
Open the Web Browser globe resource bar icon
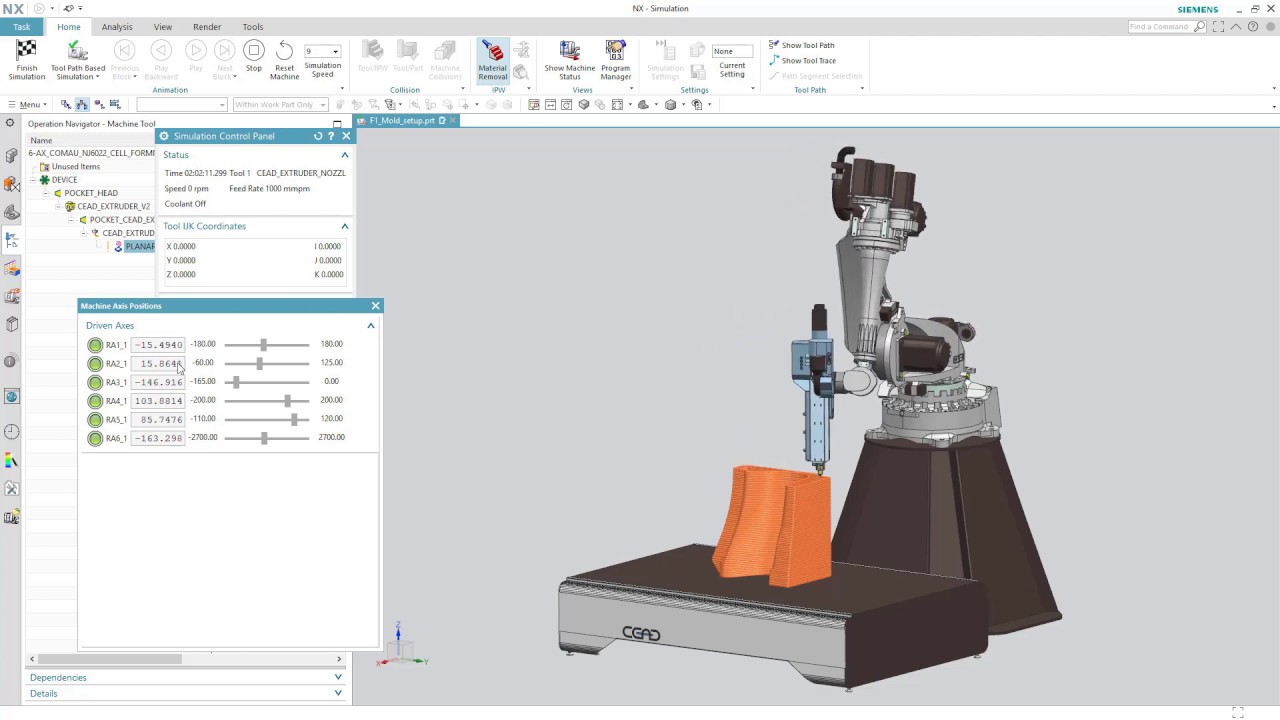(11, 397)
